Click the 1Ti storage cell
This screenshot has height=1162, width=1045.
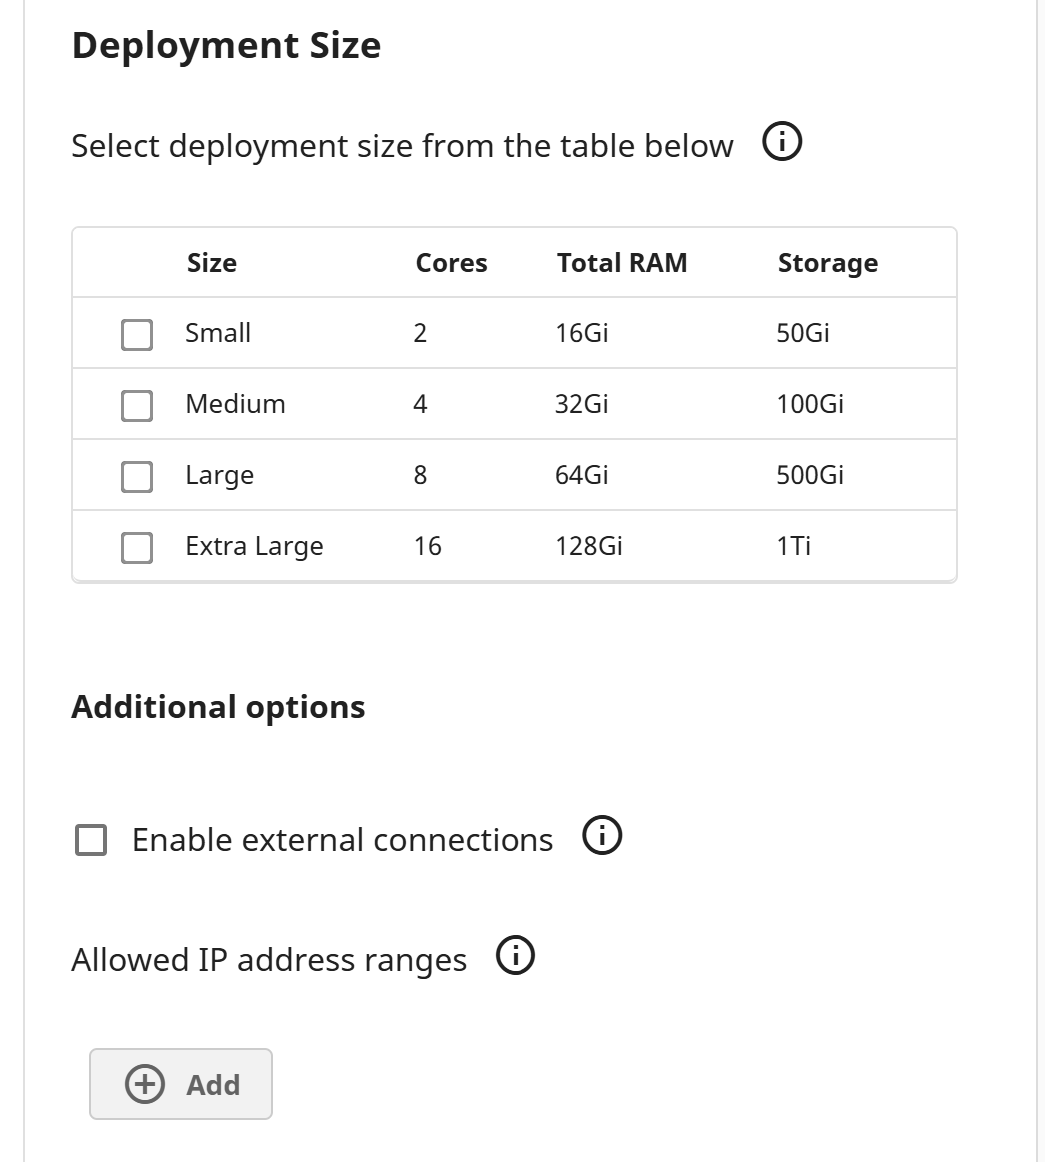(x=793, y=546)
